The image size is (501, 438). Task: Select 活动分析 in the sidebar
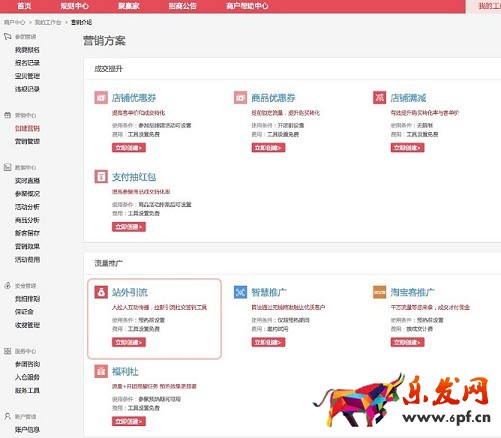coord(27,207)
